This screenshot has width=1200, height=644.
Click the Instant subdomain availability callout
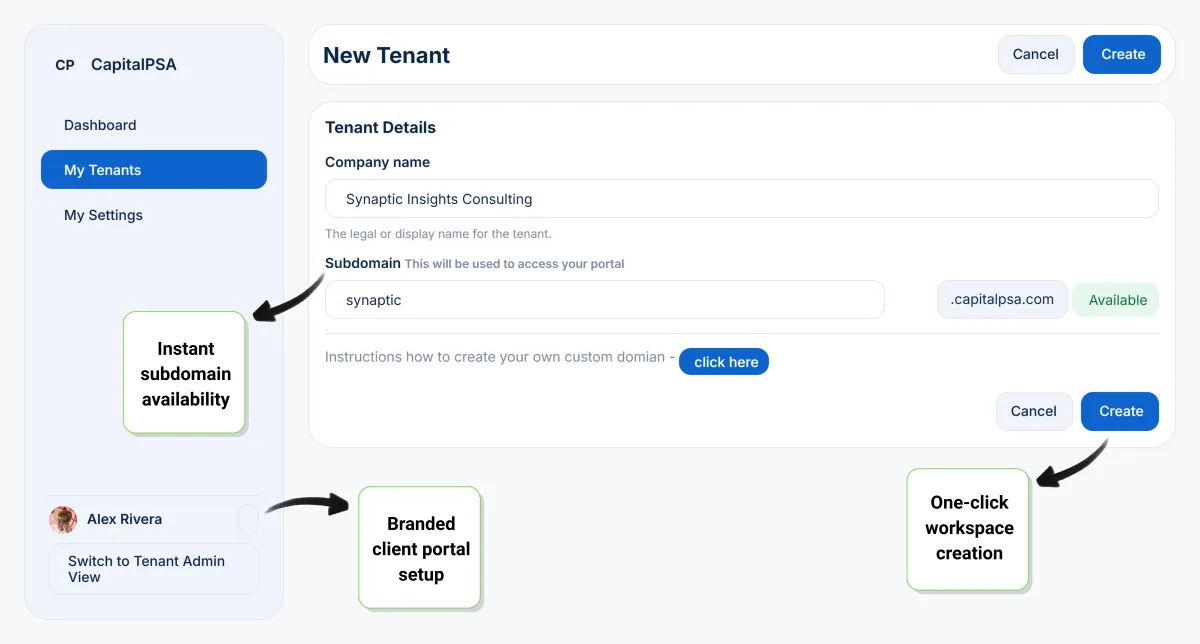click(185, 373)
